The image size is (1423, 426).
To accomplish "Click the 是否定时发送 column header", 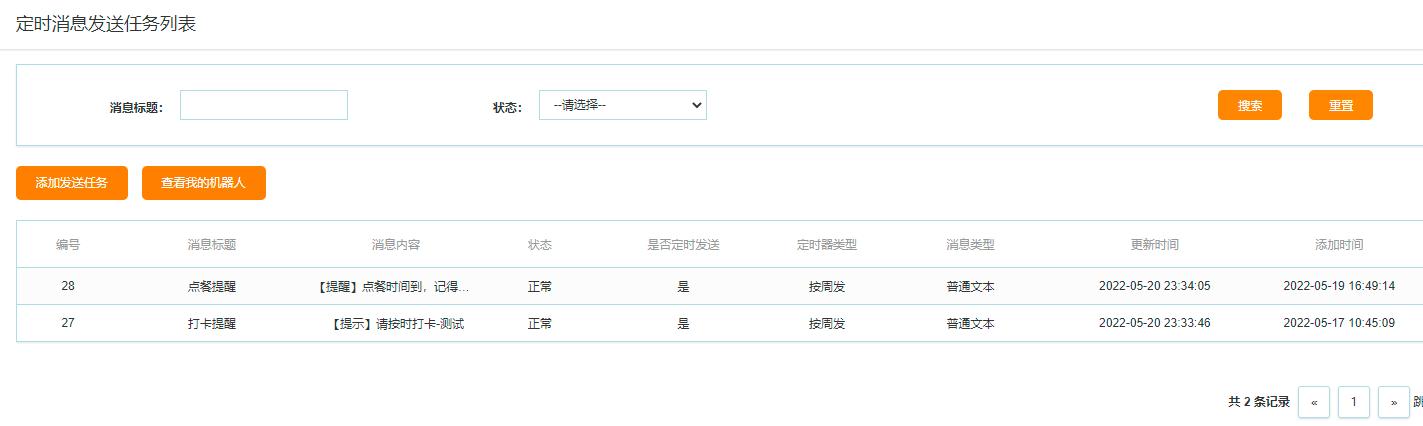I will pos(684,245).
